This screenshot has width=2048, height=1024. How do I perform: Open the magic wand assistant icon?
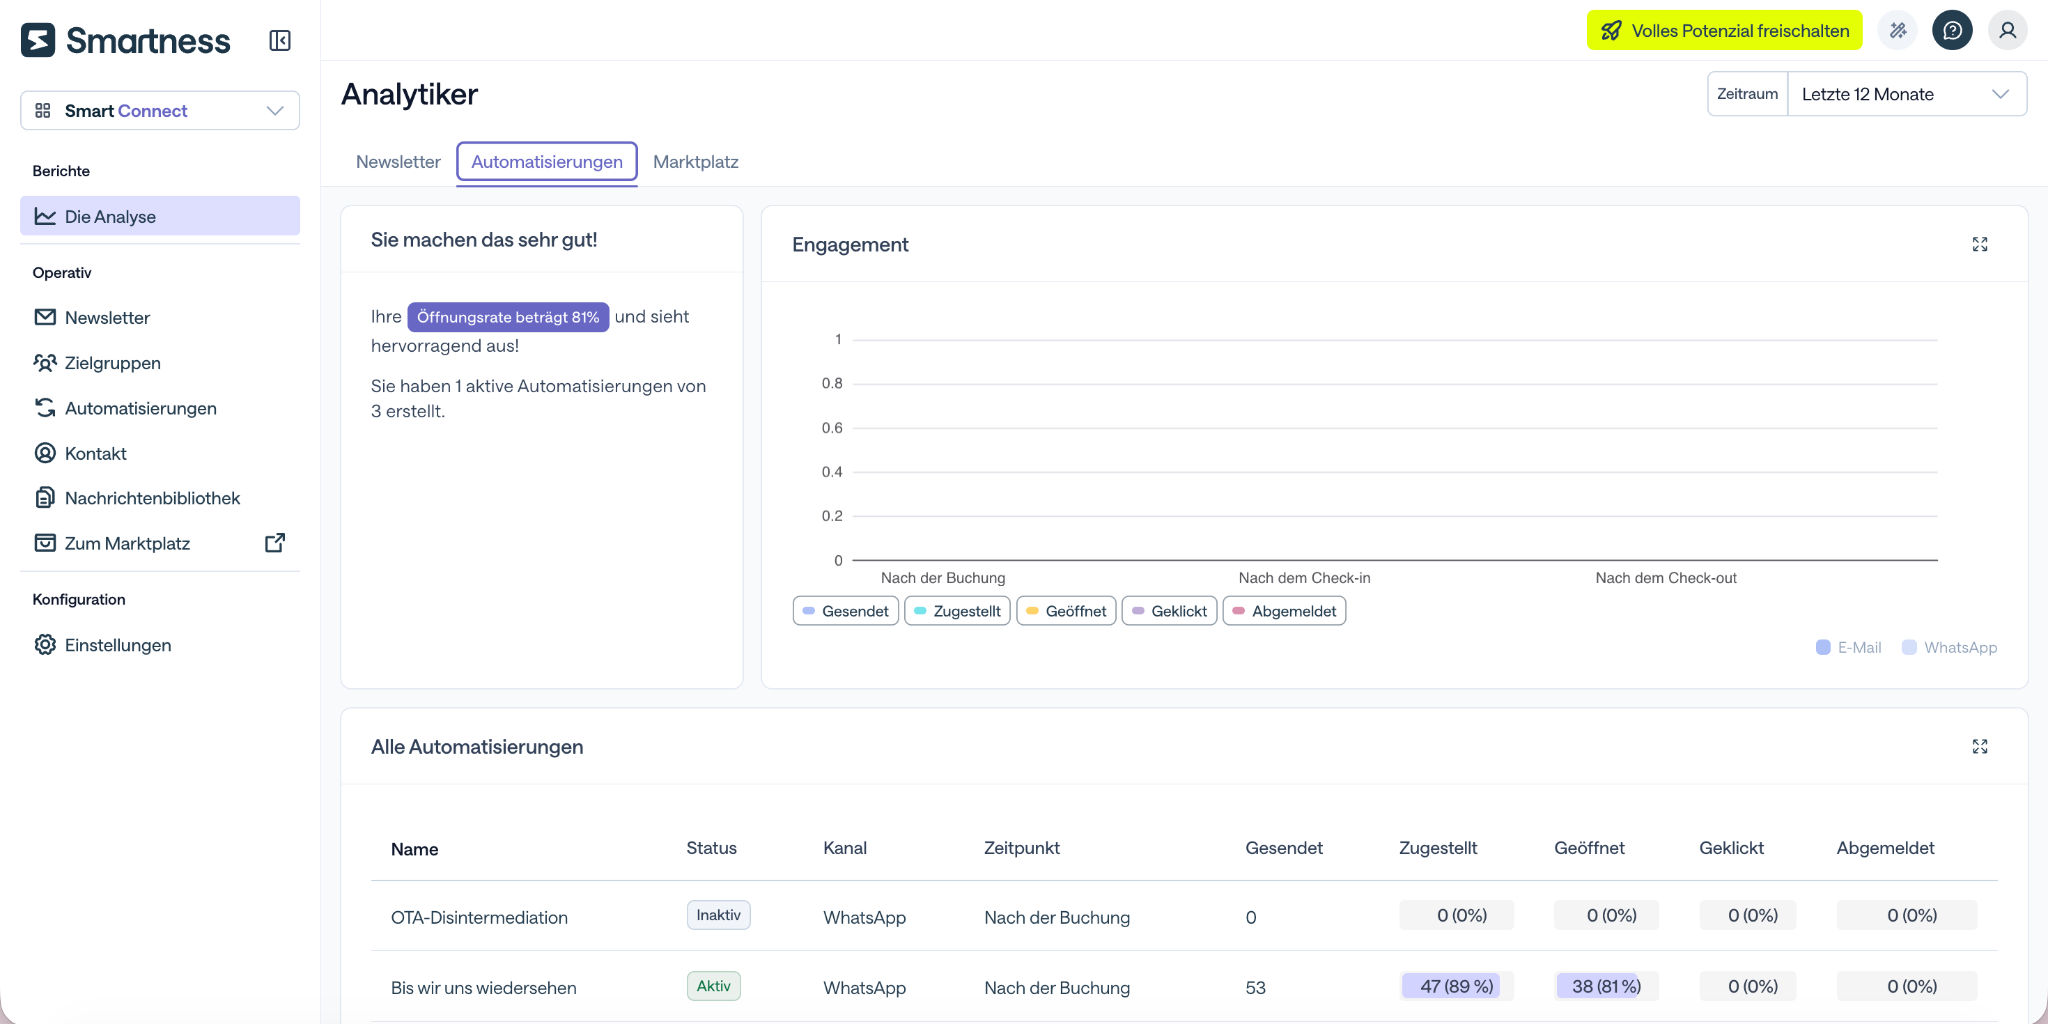(x=1898, y=31)
